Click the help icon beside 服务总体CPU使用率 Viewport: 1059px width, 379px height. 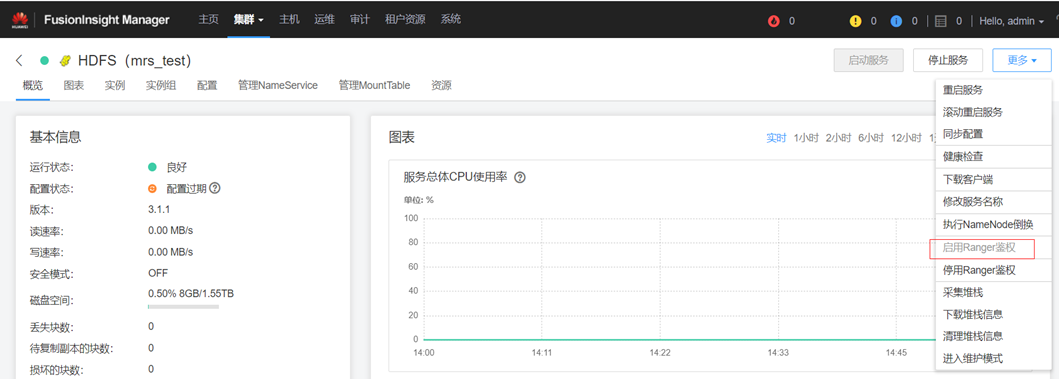[x=520, y=178]
